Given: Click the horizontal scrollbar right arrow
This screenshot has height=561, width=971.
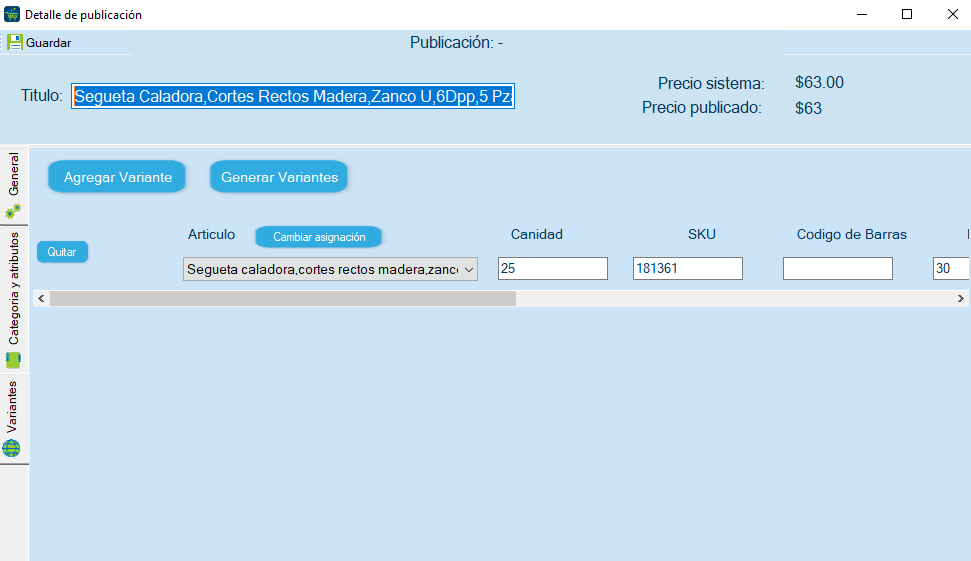Looking at the screenshot, I should click(960, 298).
